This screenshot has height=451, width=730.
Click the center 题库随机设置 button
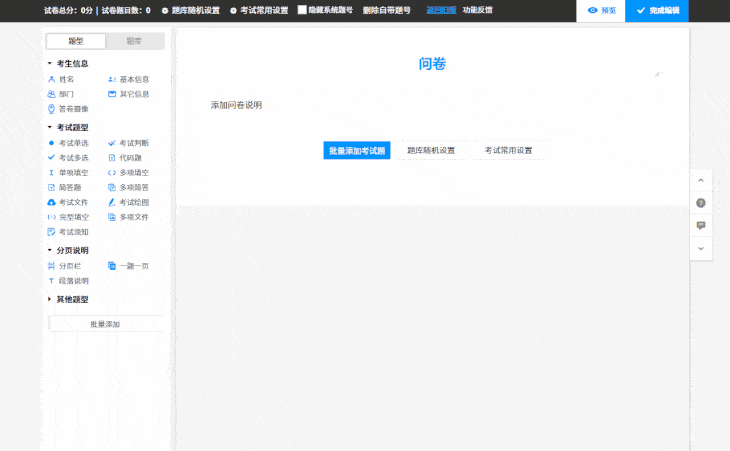click(x=431, y=150)
